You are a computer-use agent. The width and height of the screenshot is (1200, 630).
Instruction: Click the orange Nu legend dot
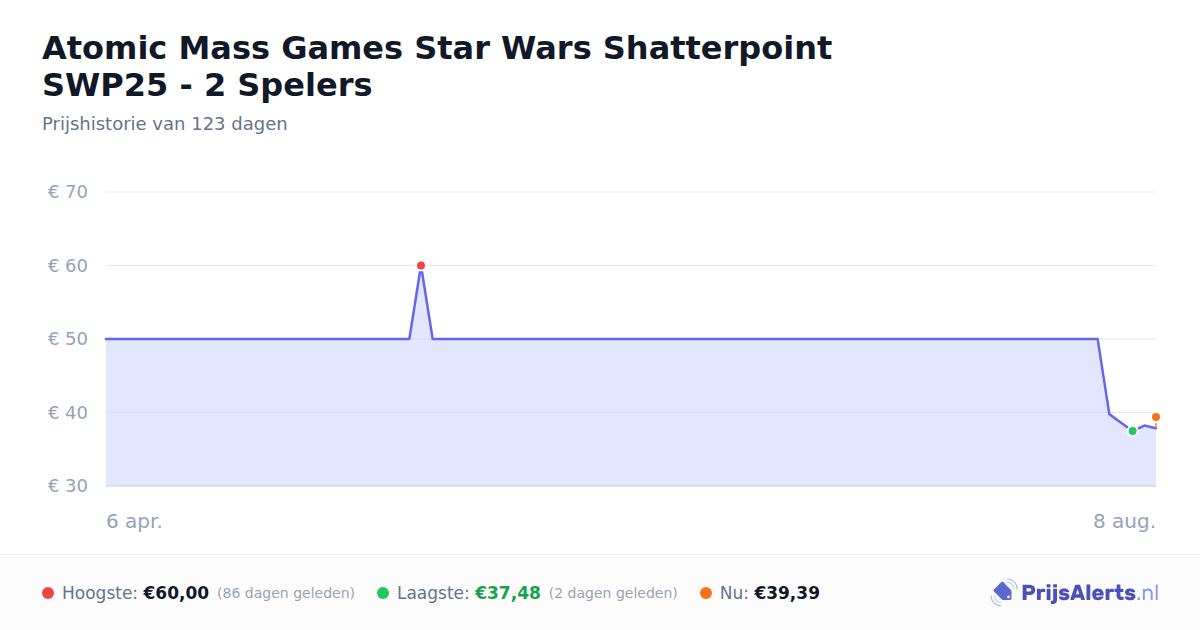tap(706, 593)
